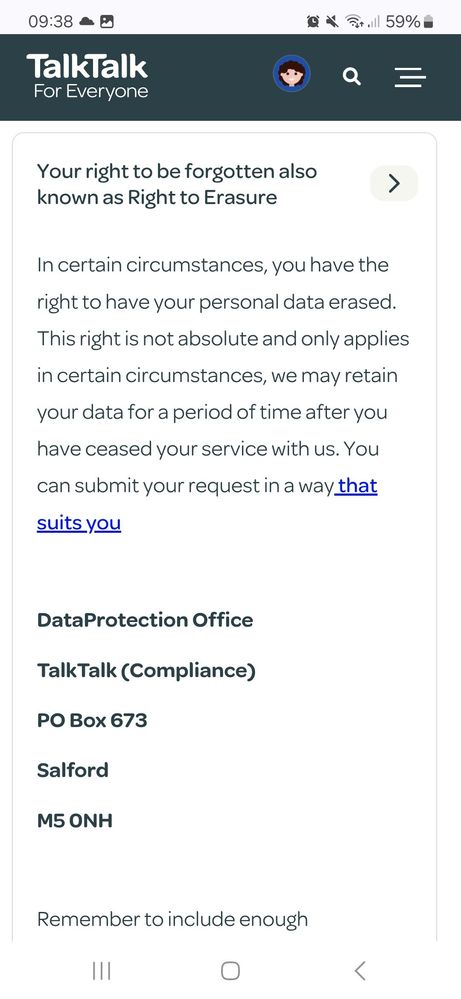This screenshot has width=461, height=999.
Task: Select 'DataProtection Office' text
Action: [145, 620]
